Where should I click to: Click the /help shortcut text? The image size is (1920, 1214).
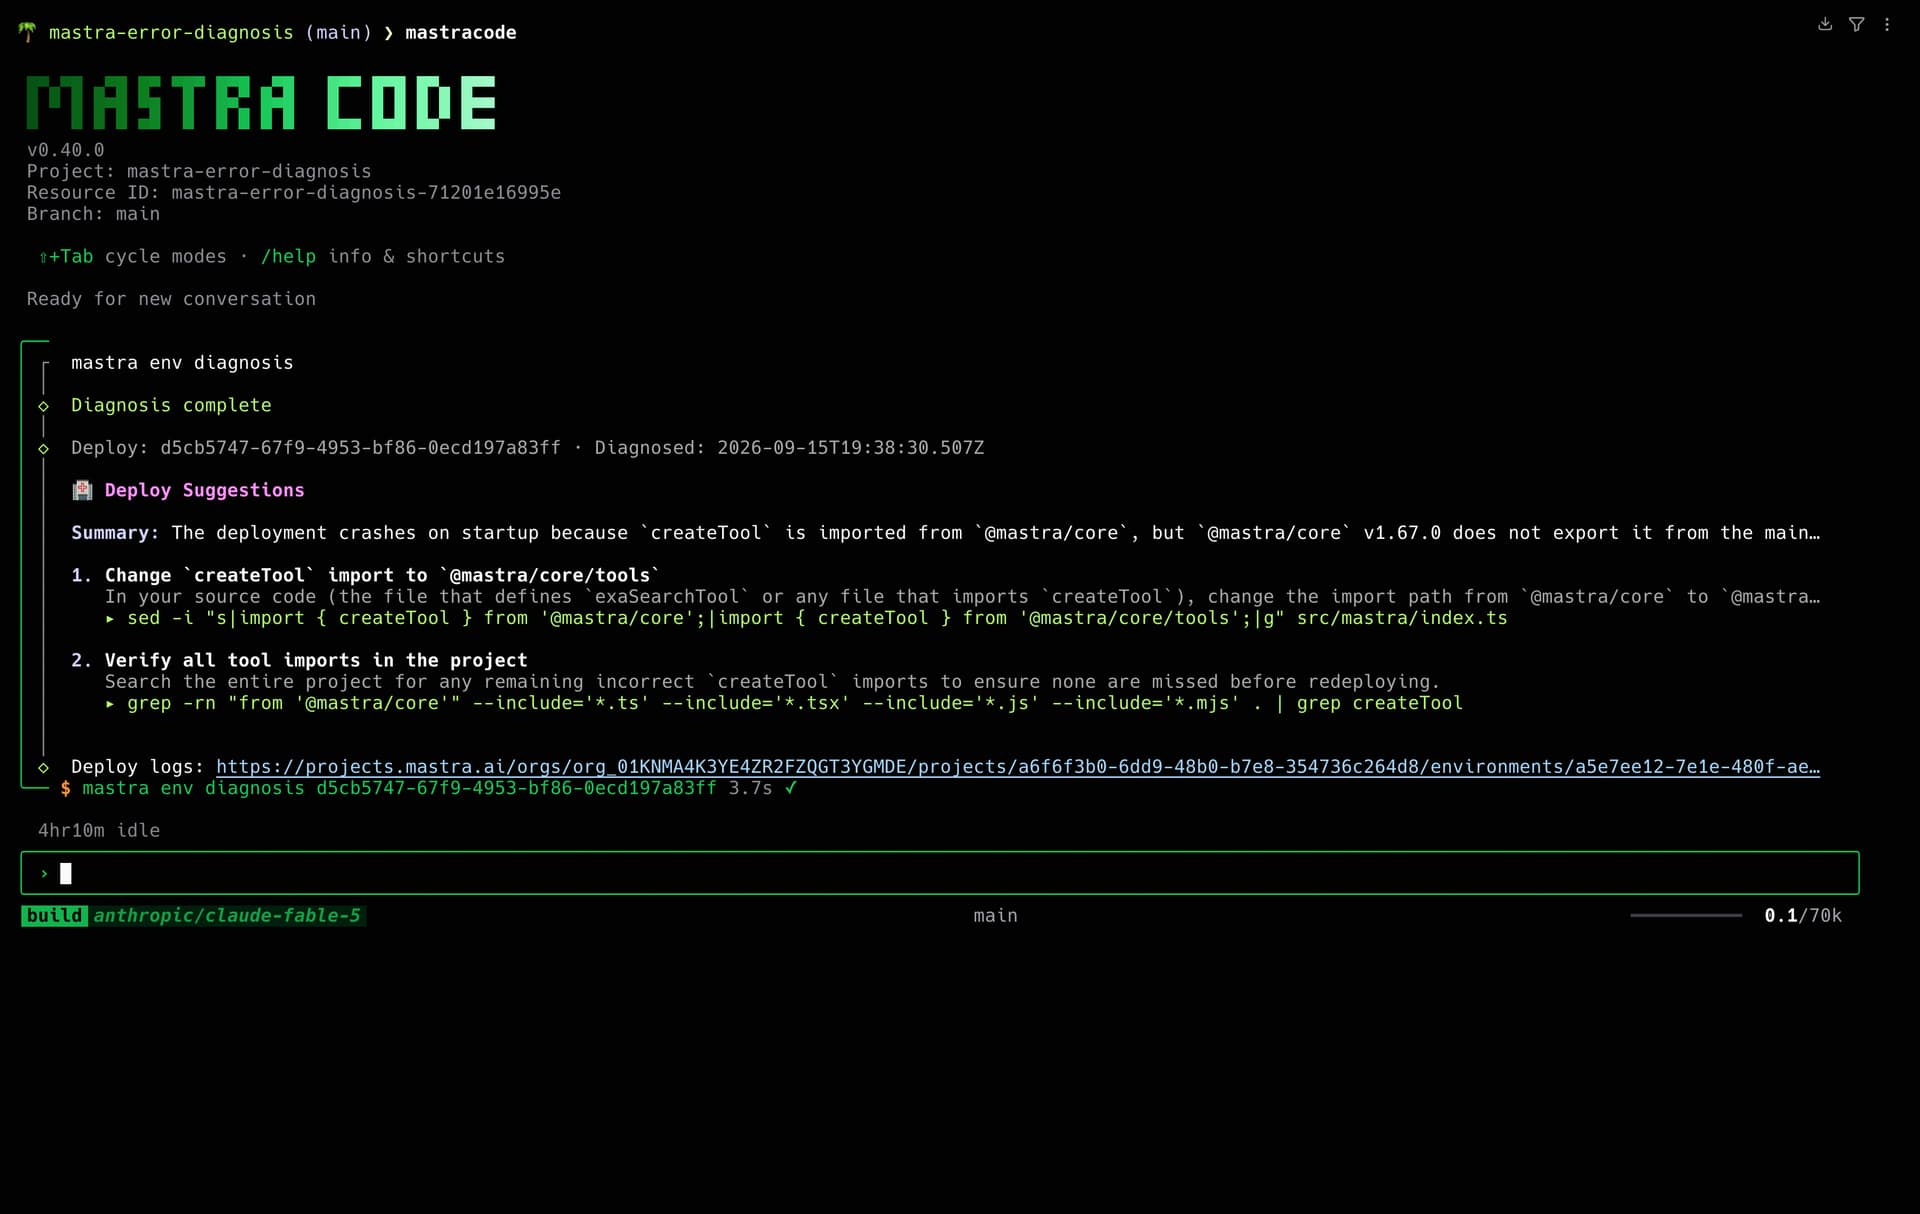point(288,256)
